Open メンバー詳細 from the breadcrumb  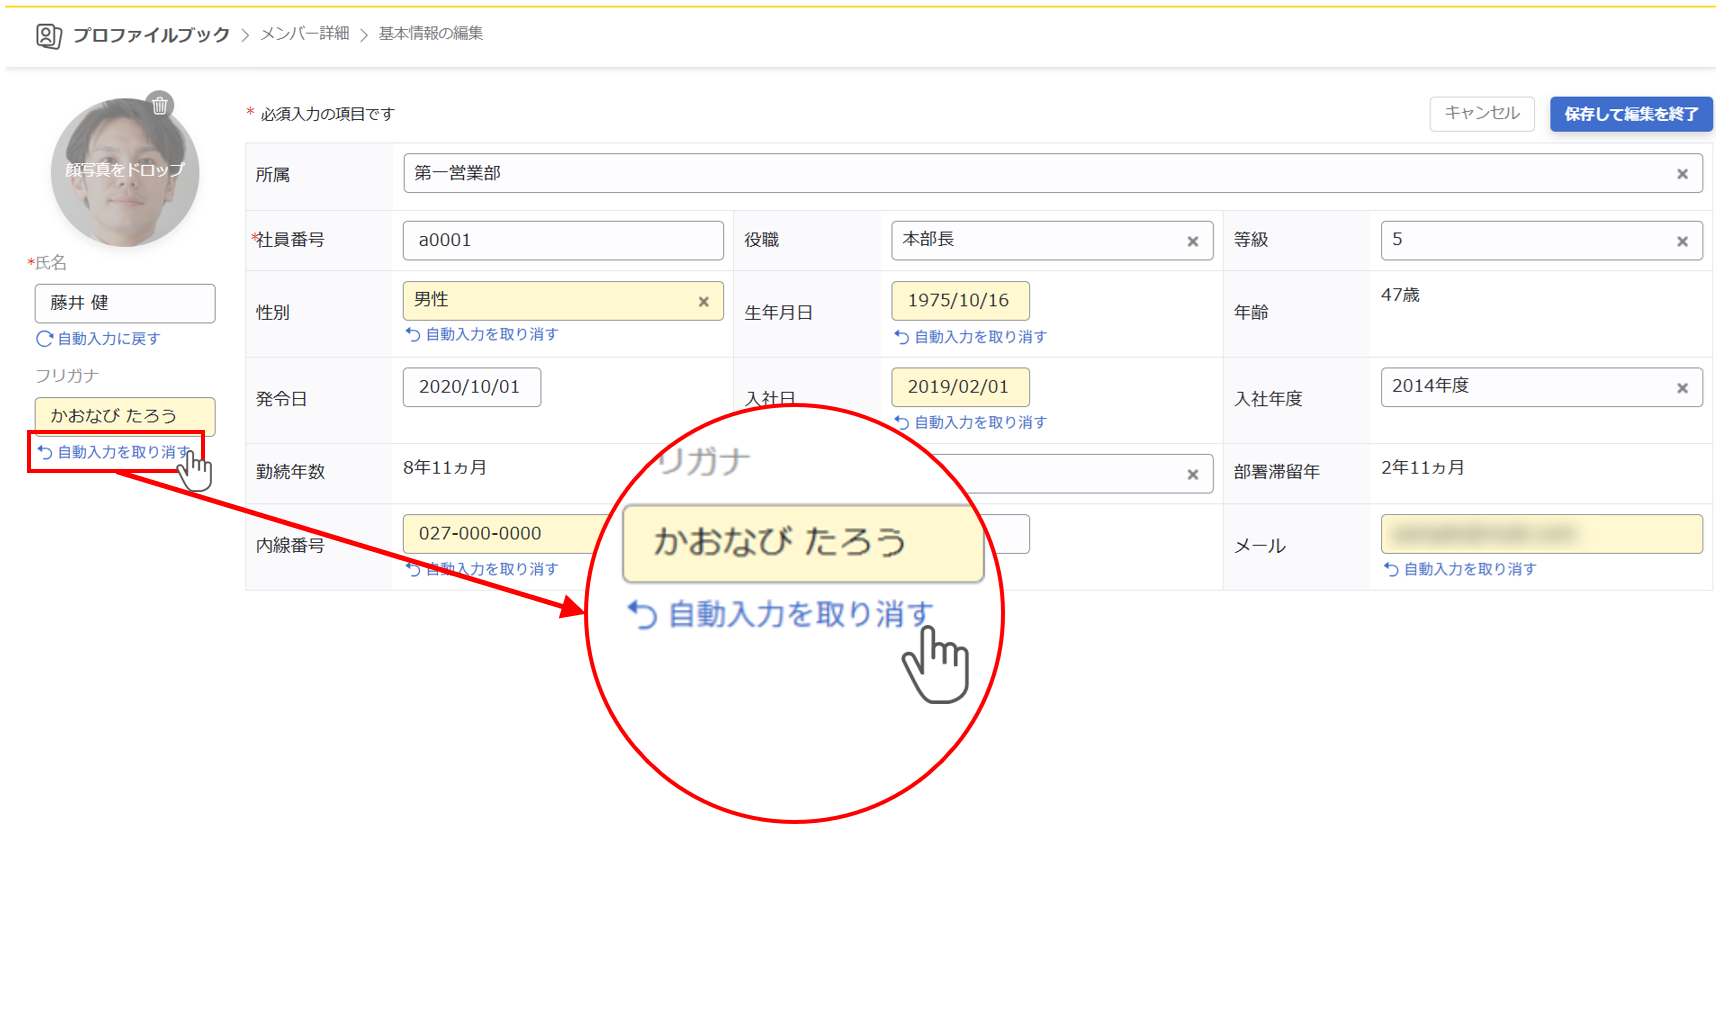302,32
